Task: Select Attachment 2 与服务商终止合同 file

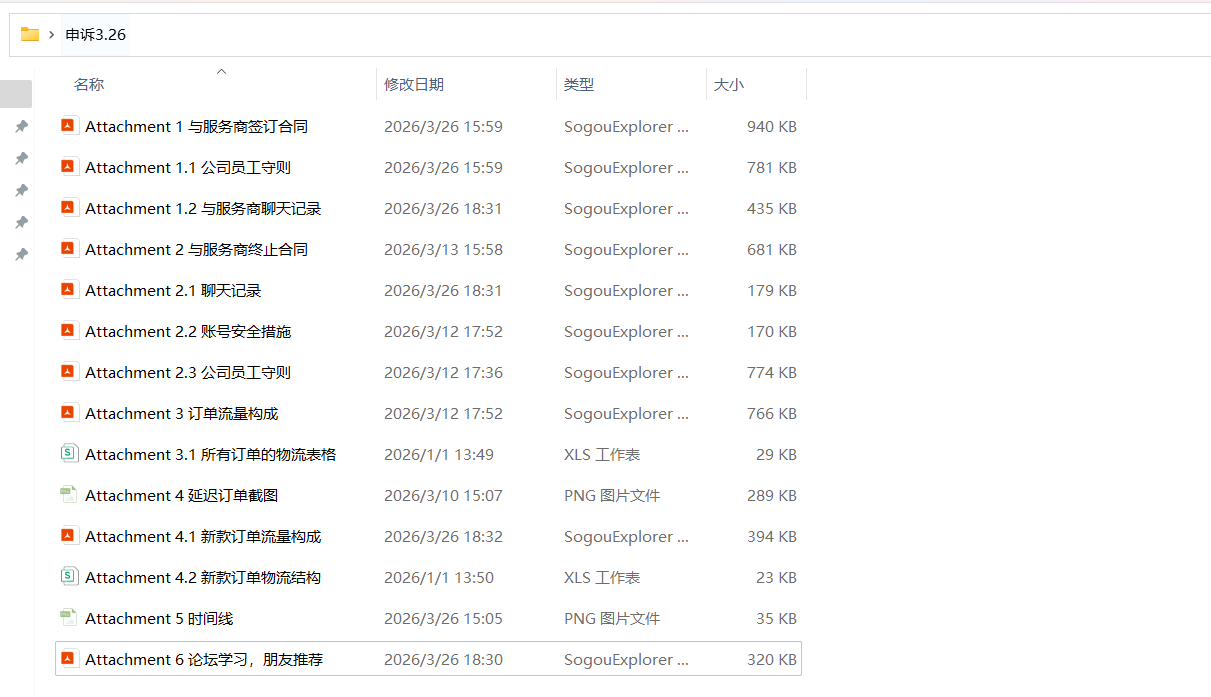Action: pos(196,250)
